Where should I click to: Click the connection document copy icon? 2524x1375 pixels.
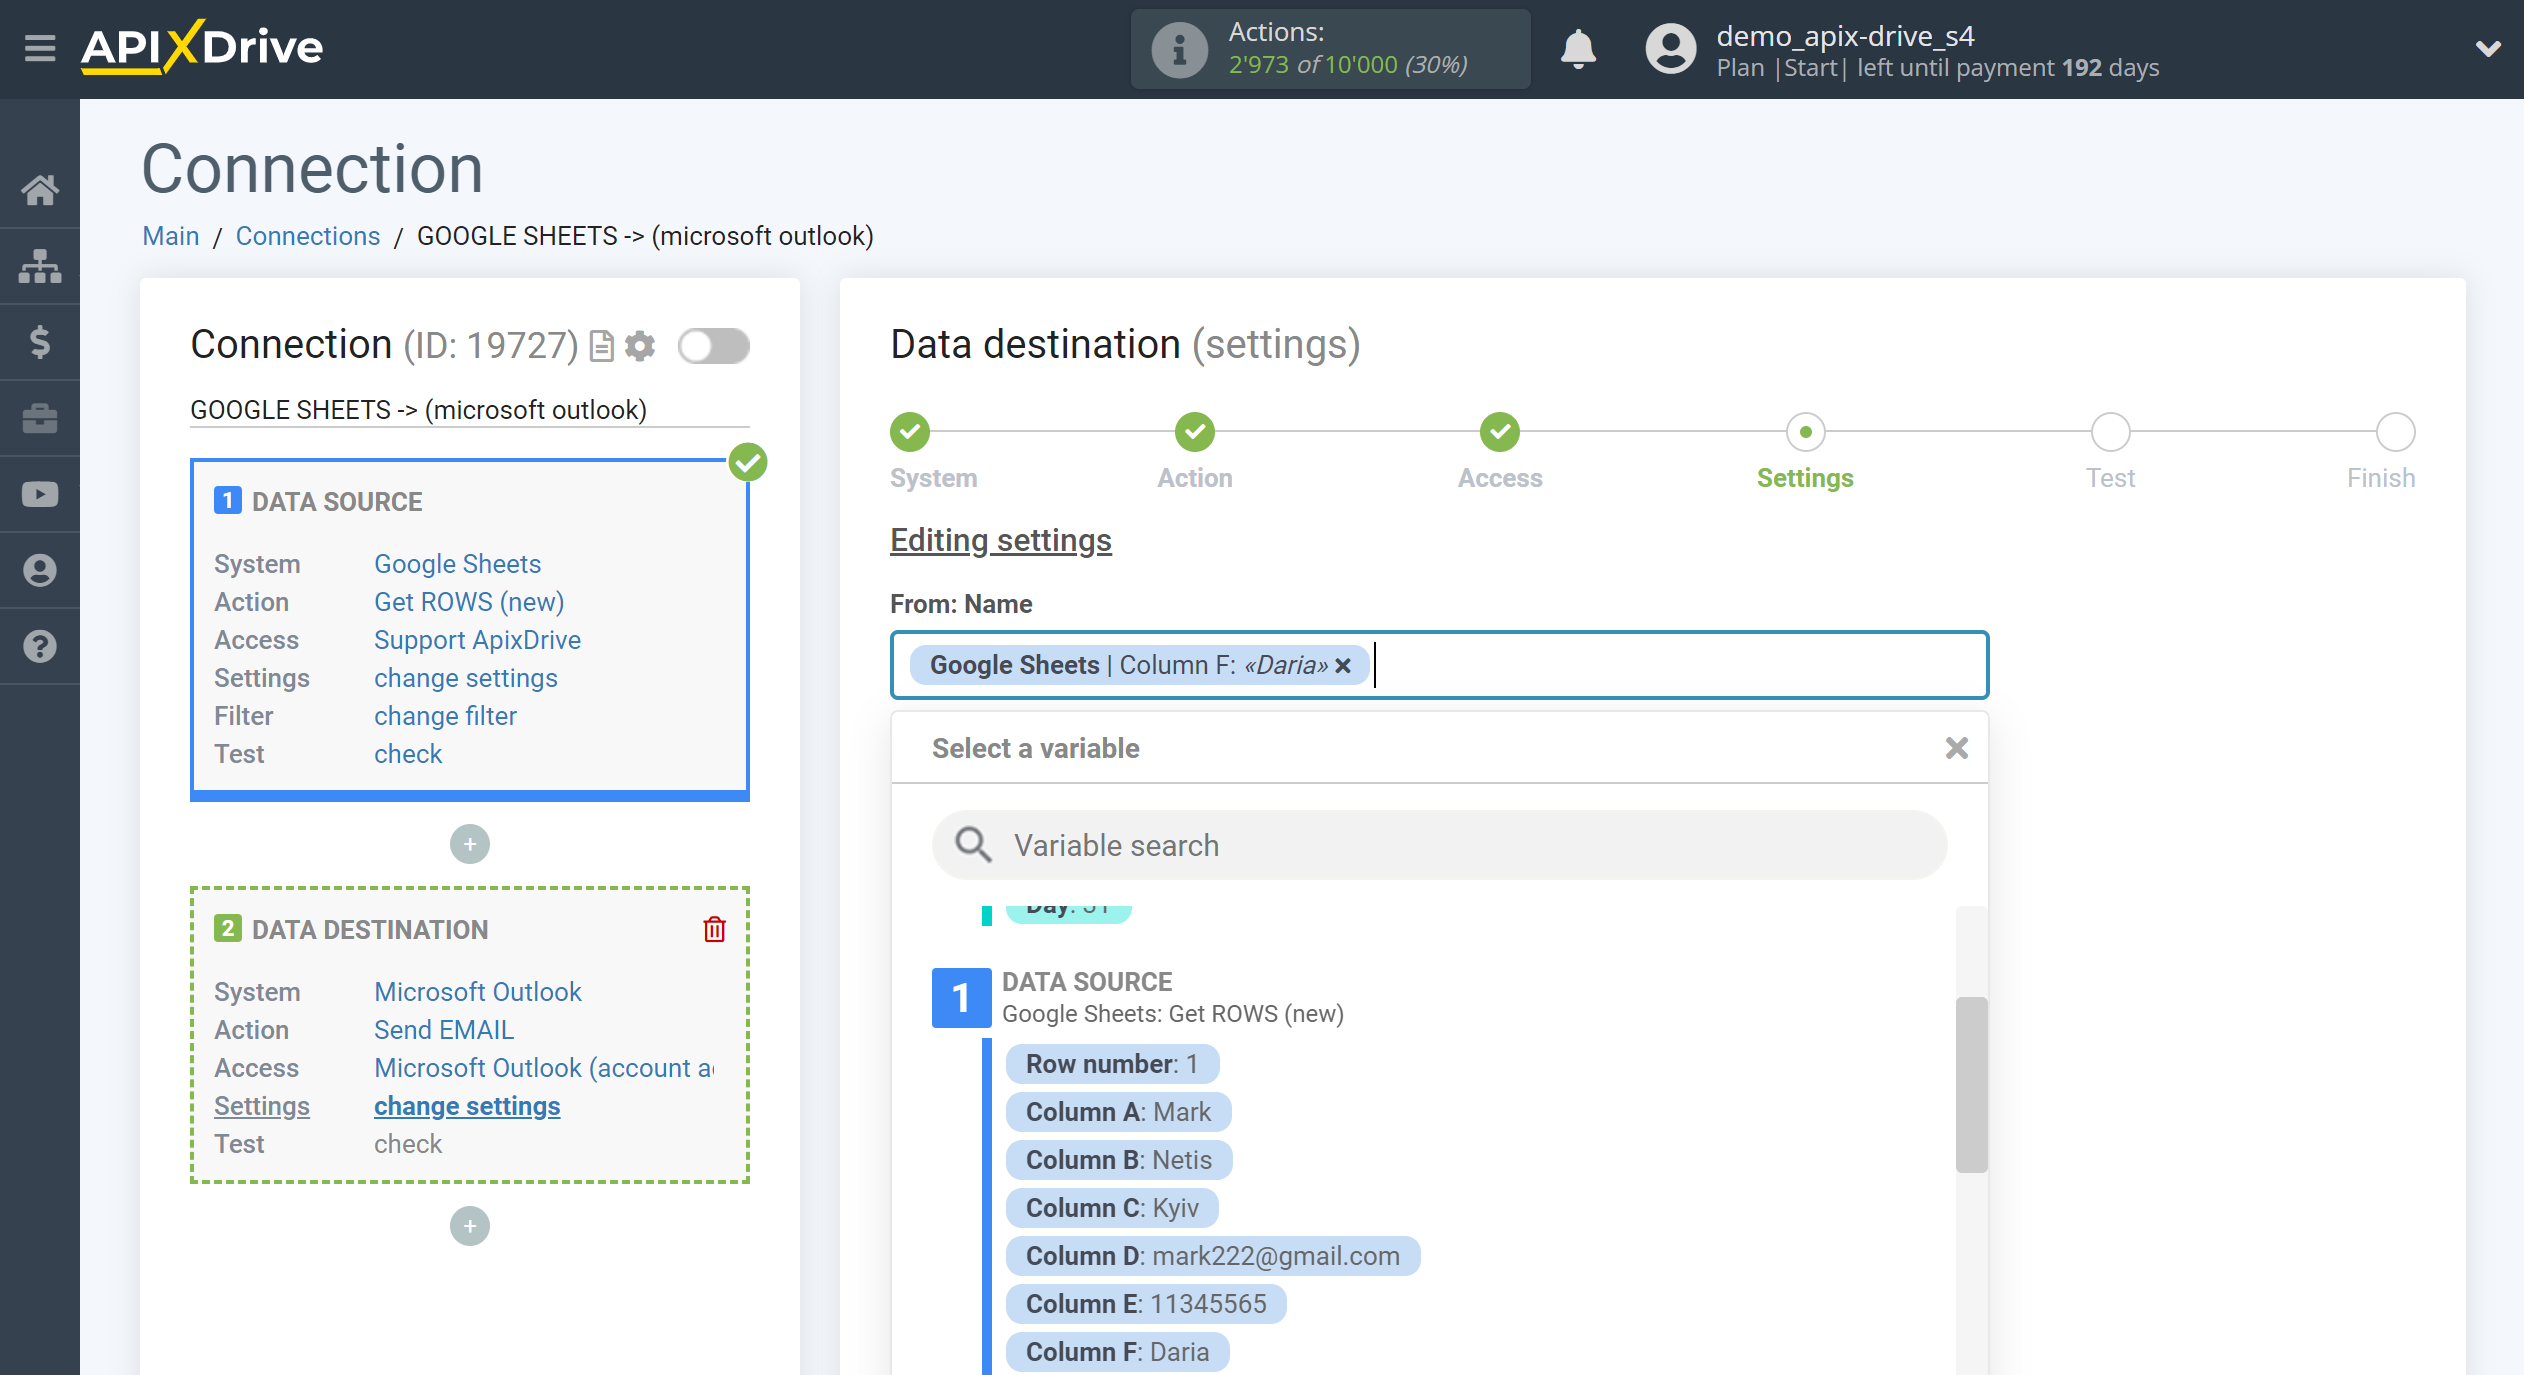pos(601,346)
